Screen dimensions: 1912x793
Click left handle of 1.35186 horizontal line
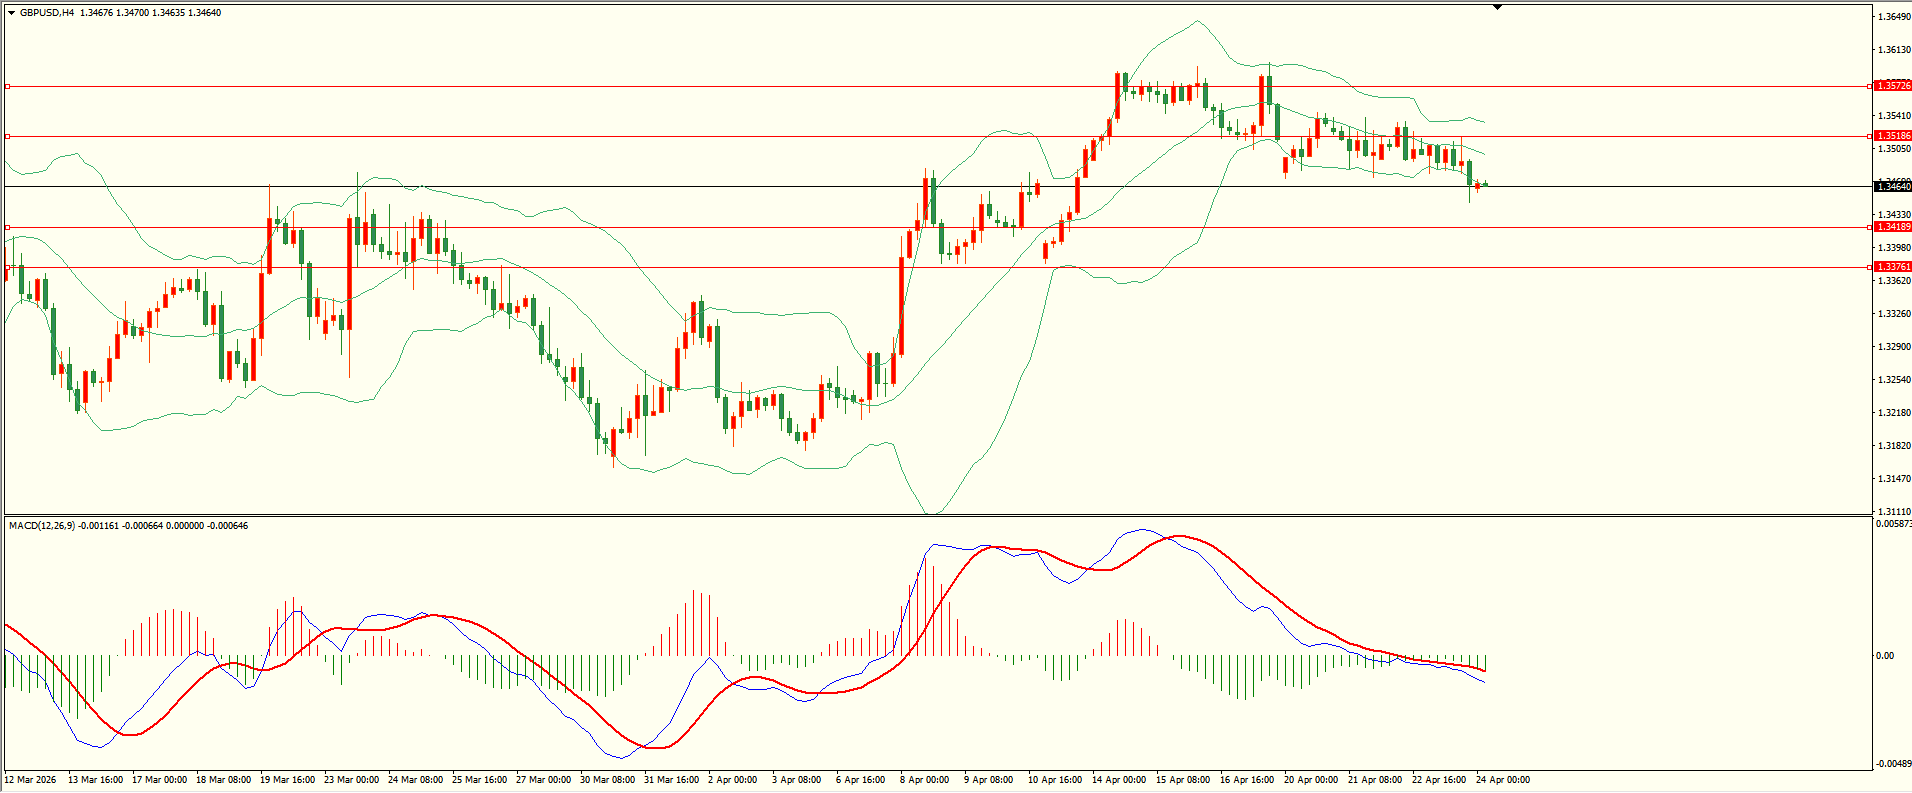tap(8, 136)
